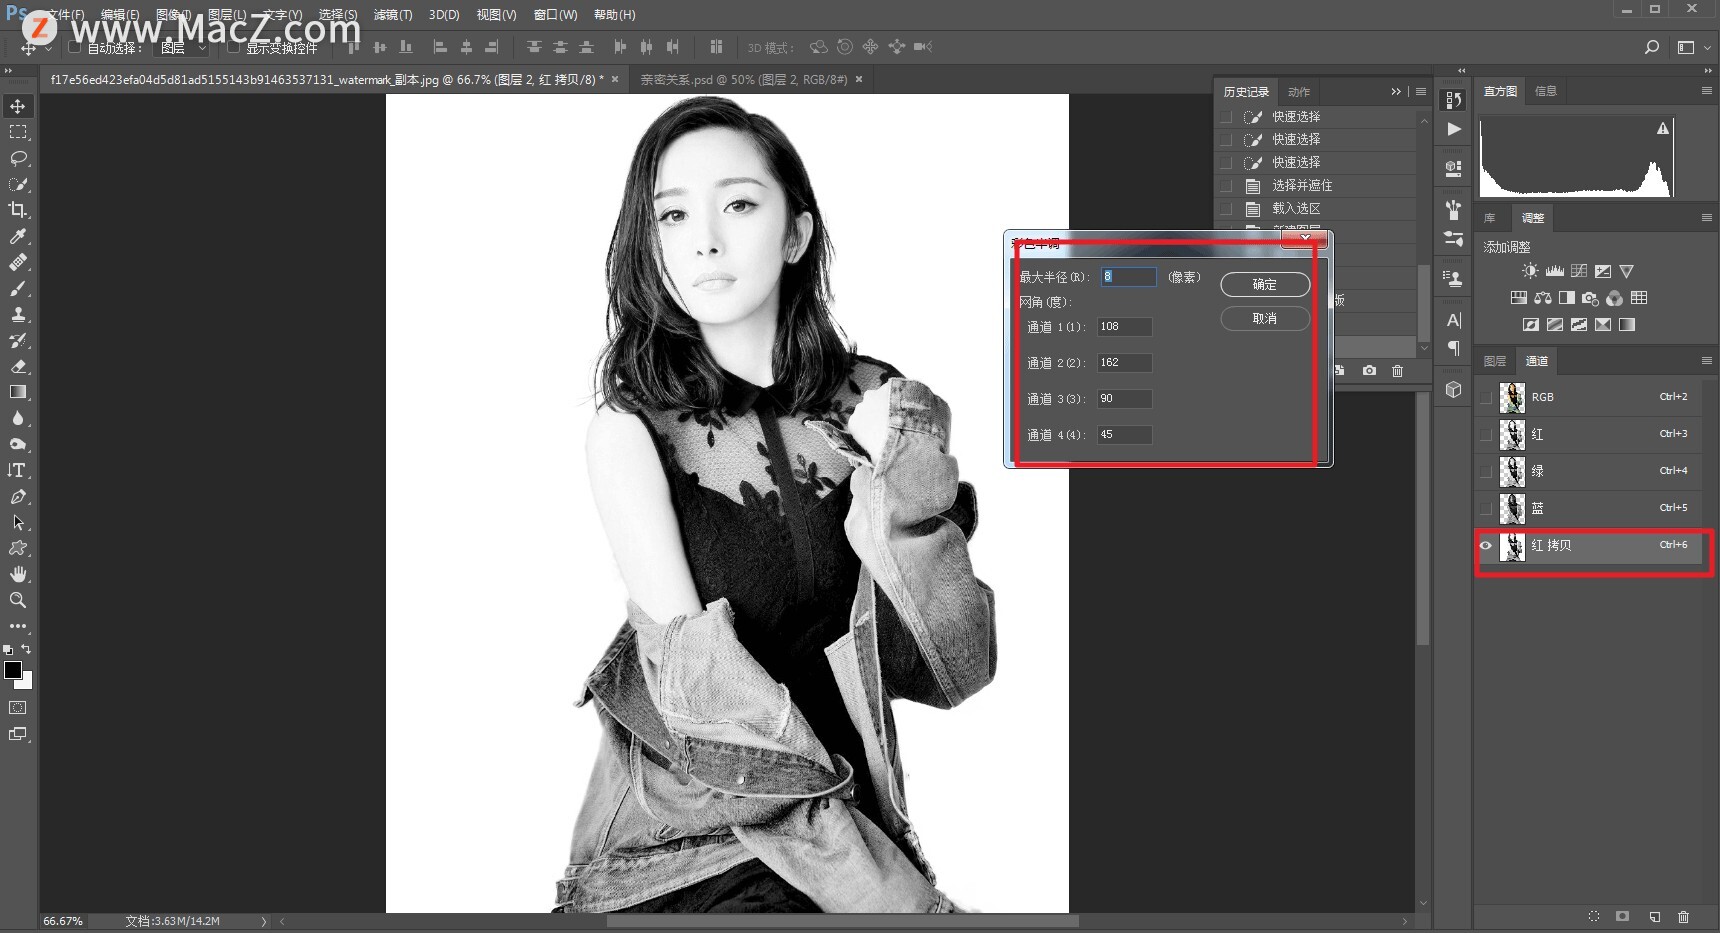This screenshot has width=1720, height=933.
Task: Select the Rectangular Marquee tool
Action: coord(18,132)
